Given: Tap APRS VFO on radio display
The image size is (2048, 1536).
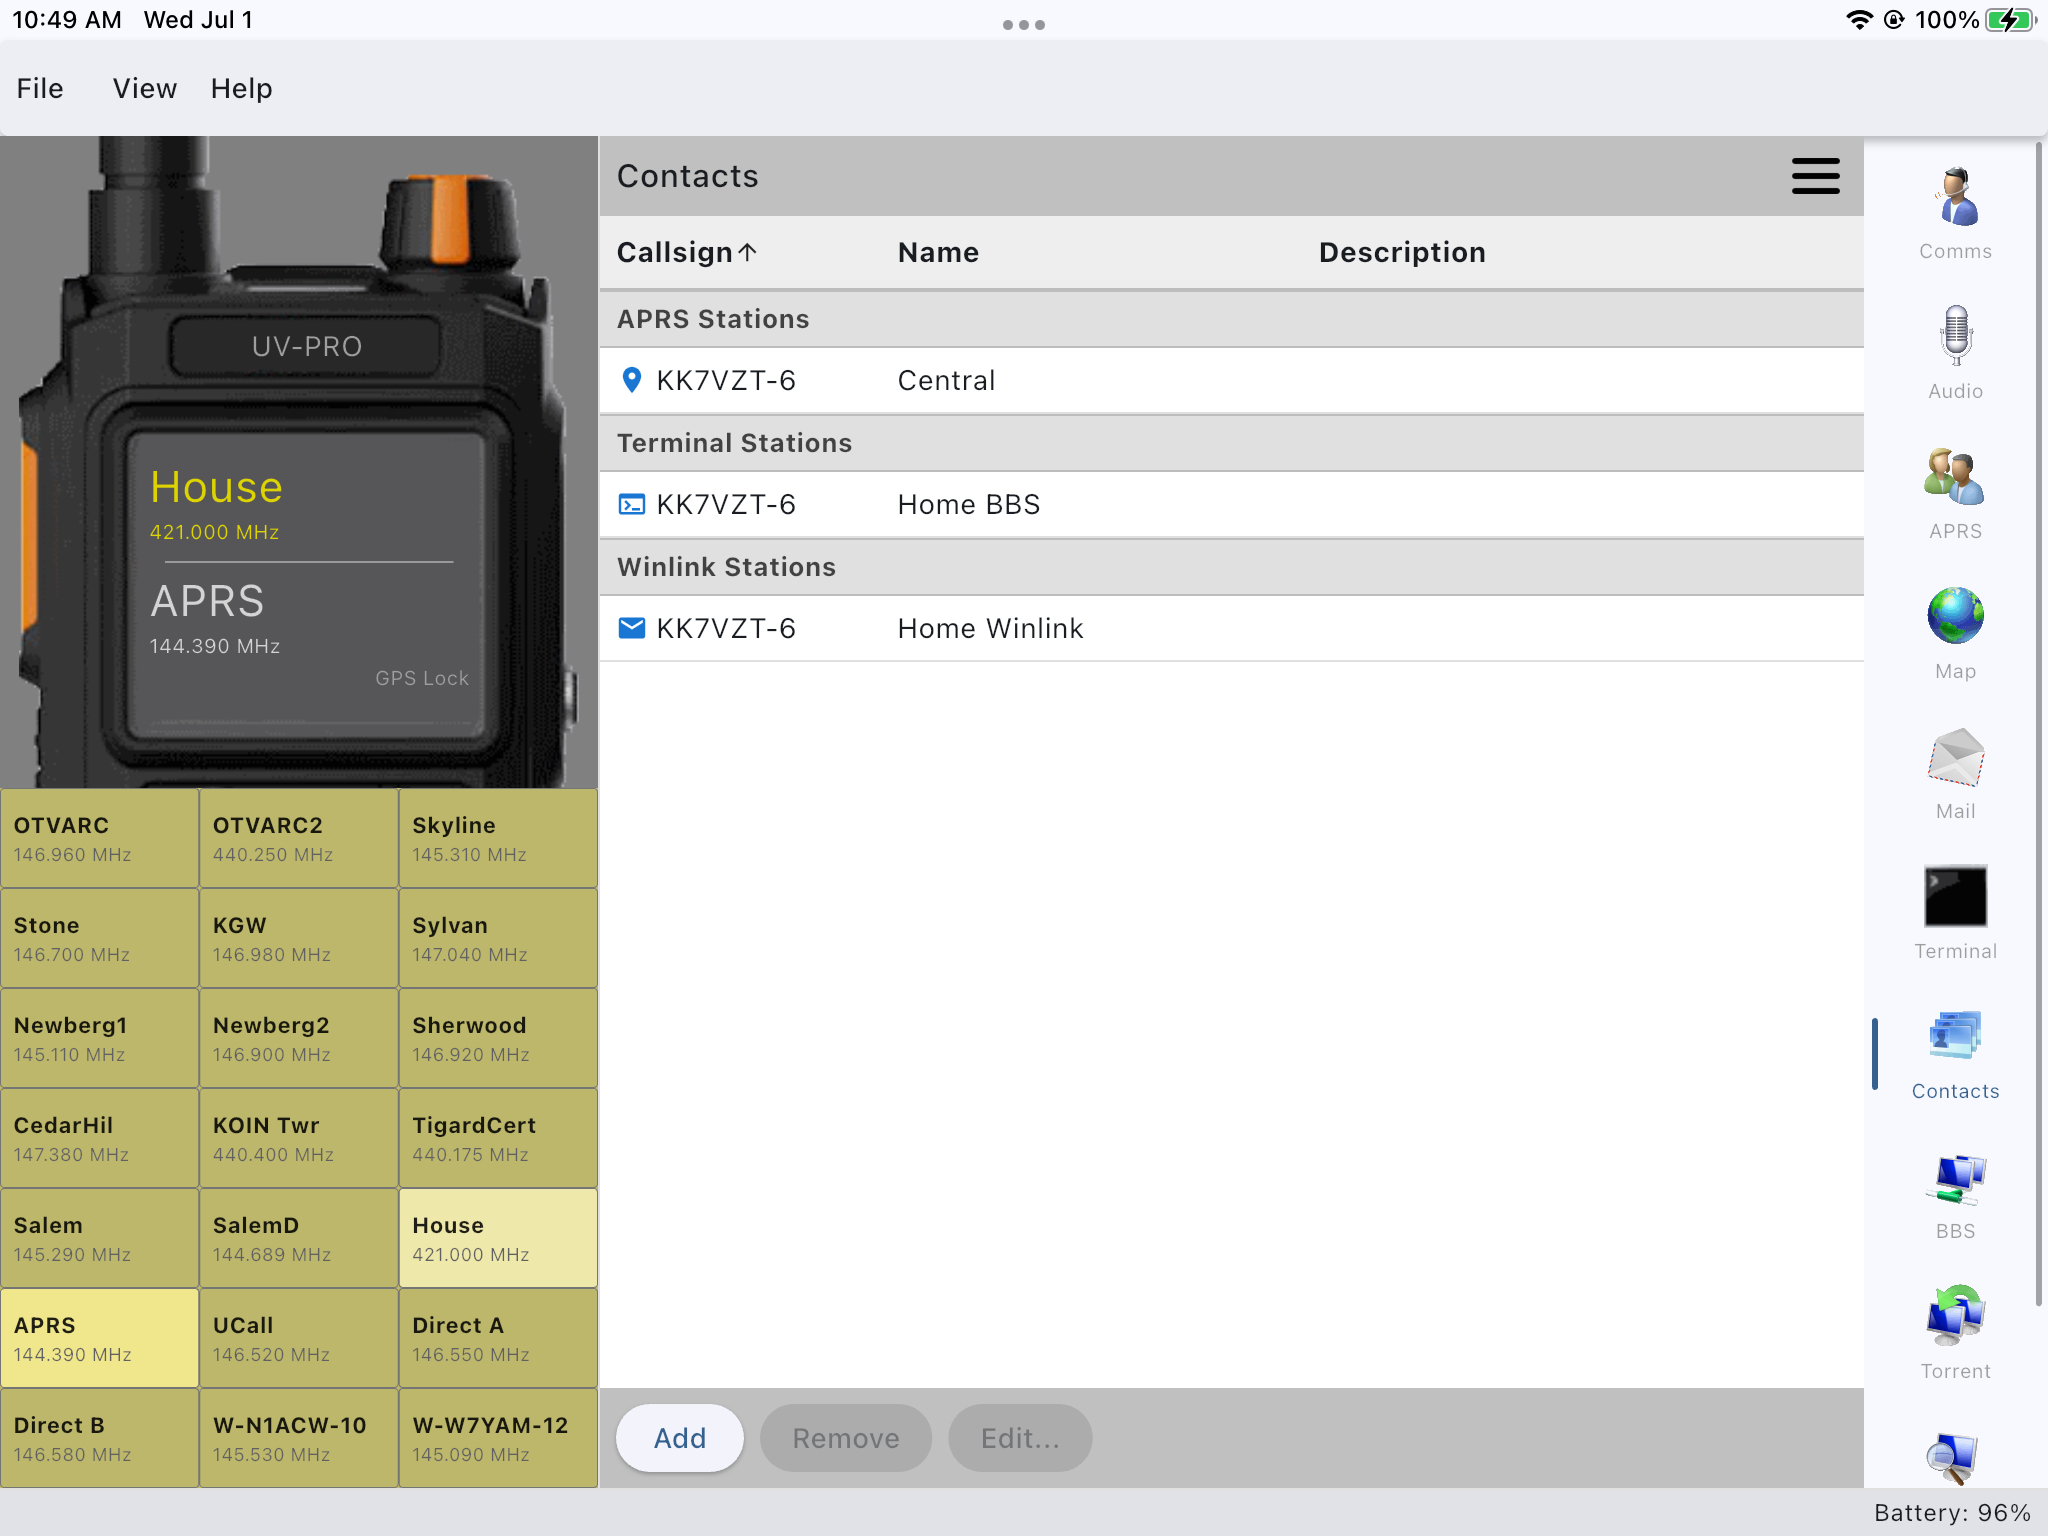Looking at the screenshot, I should tap(215, 618).
